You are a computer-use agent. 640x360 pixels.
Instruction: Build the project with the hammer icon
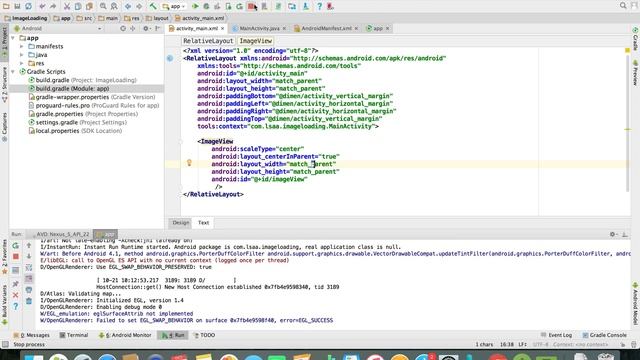coord(153,6)
